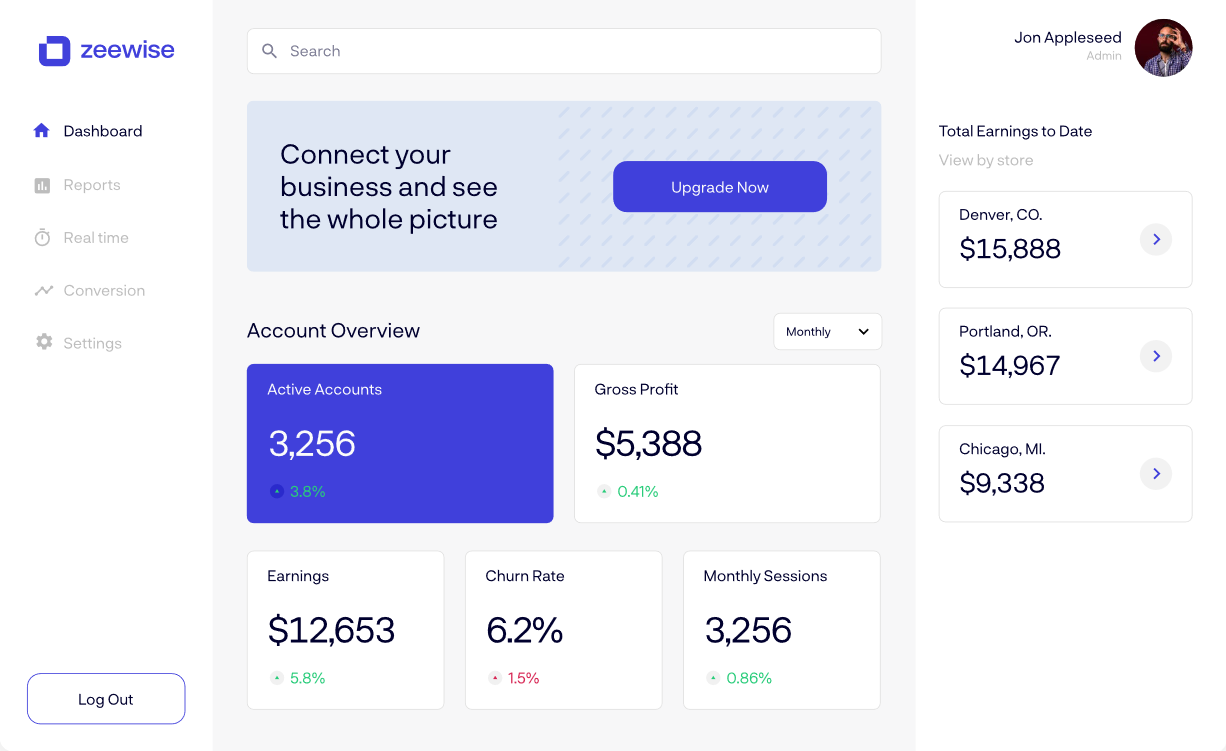1226x751 pixels.
Task: Click the zeewise logo icon
Action: tap(54, 51)
